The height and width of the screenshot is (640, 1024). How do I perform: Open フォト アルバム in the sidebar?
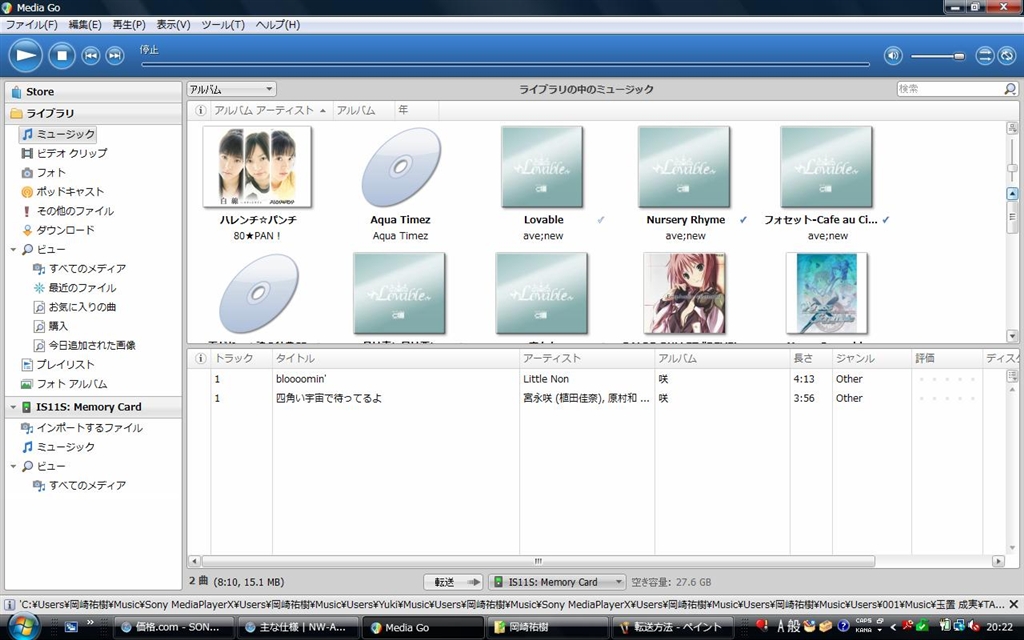click(63, 384)
